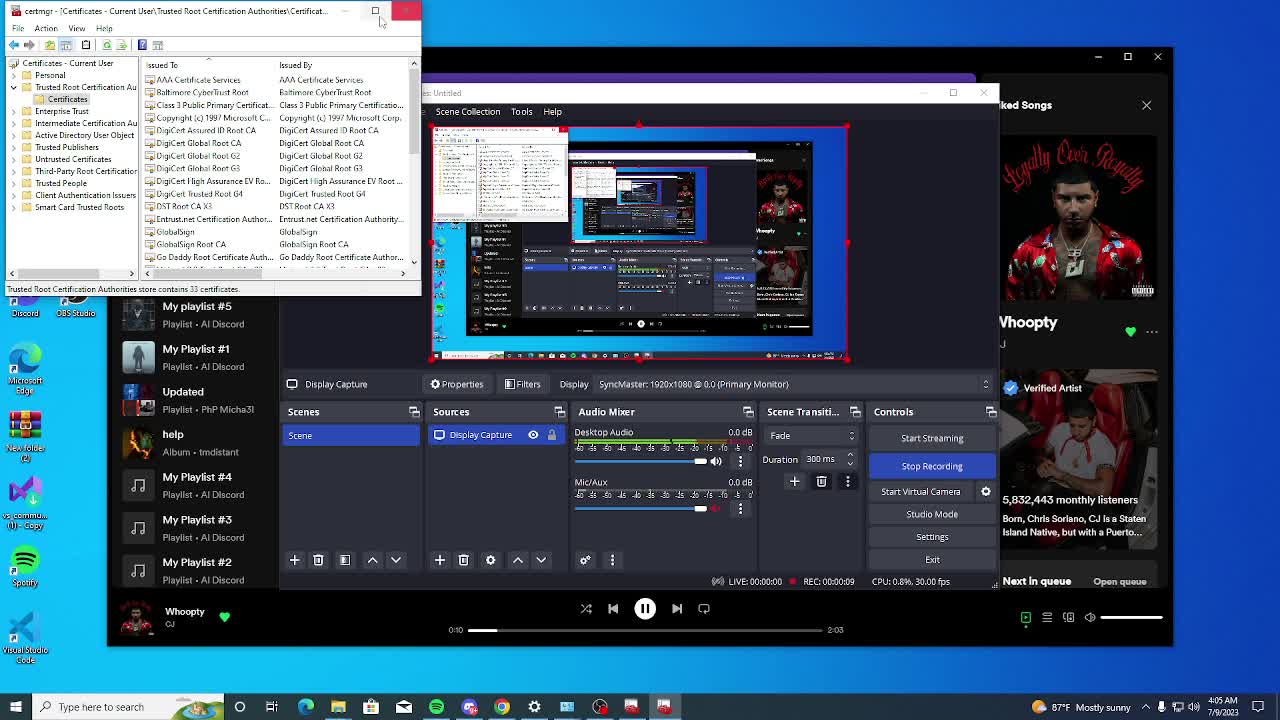Image resolution: width=1280 pixels, height=720 pixels.
Task: Open the Action menu in certmgr
Action: 45,28
